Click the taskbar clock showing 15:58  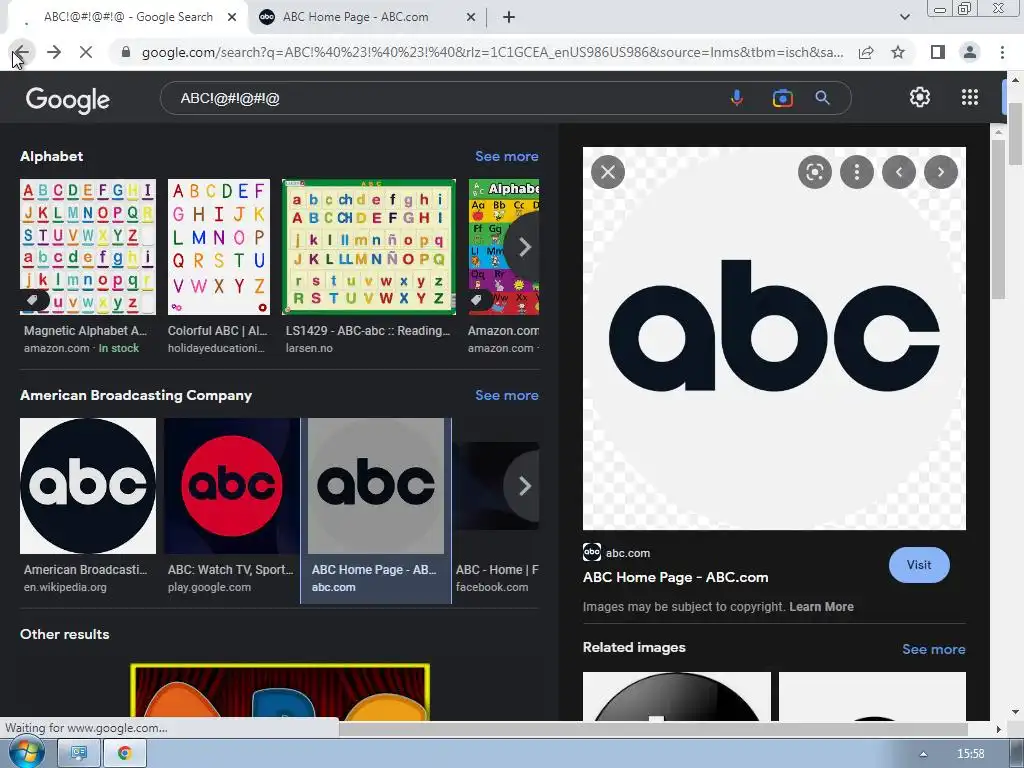[x=970, y=753]
